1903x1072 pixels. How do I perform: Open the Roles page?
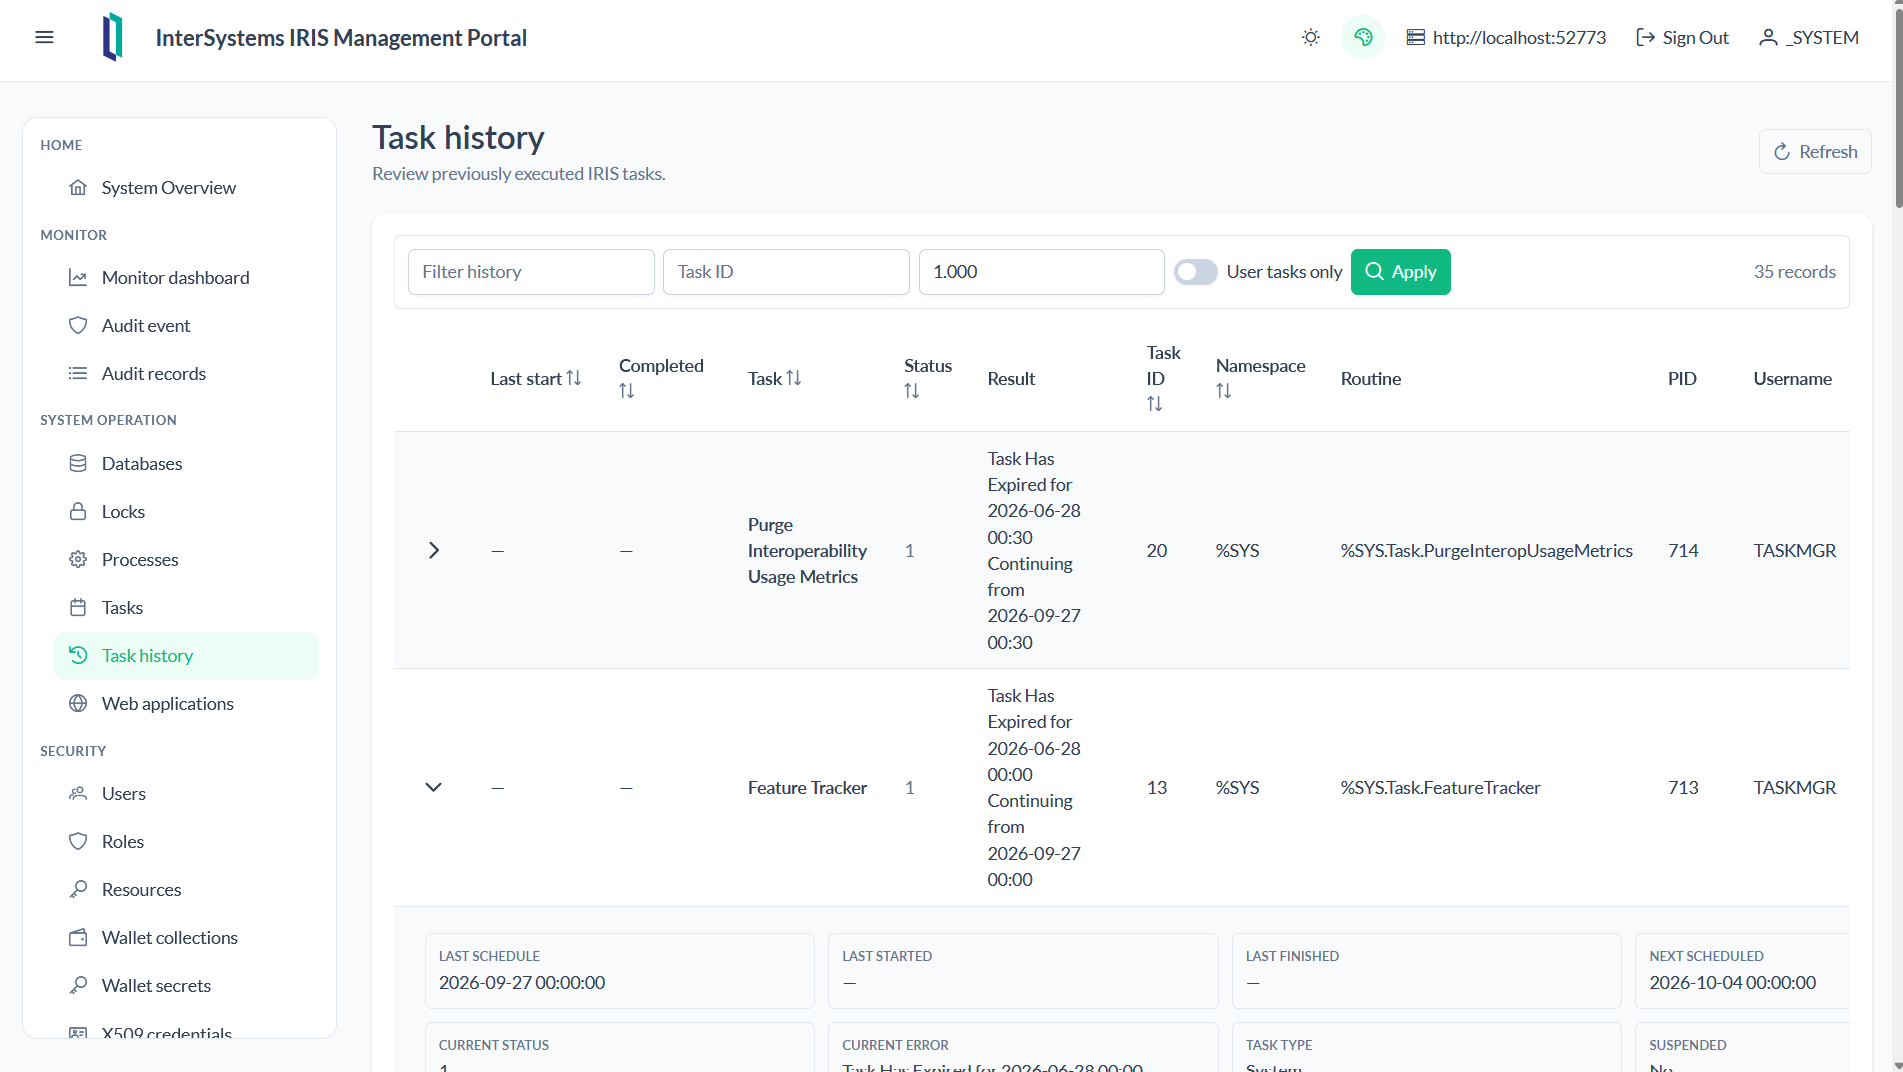(187, 841)
